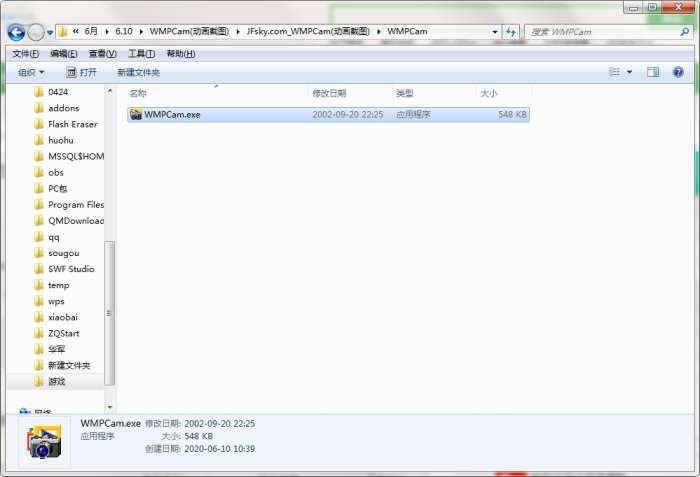Expand the address bar history dropdown
Screen dimensions: 700x477
click(495, 32)
